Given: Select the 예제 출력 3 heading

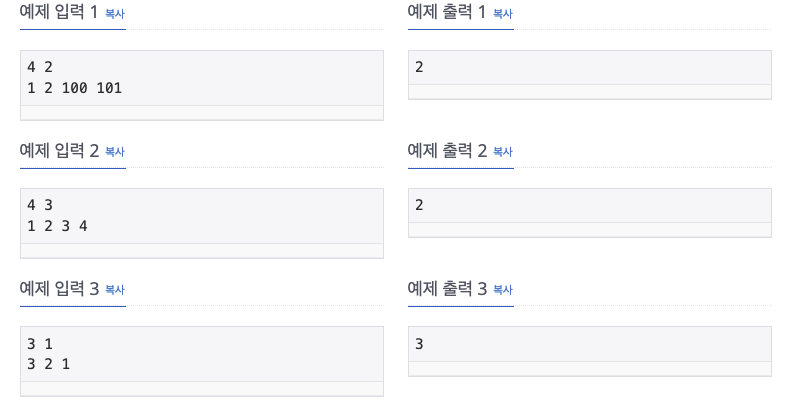Looking at the screenshot, I should tap(447, 289).
